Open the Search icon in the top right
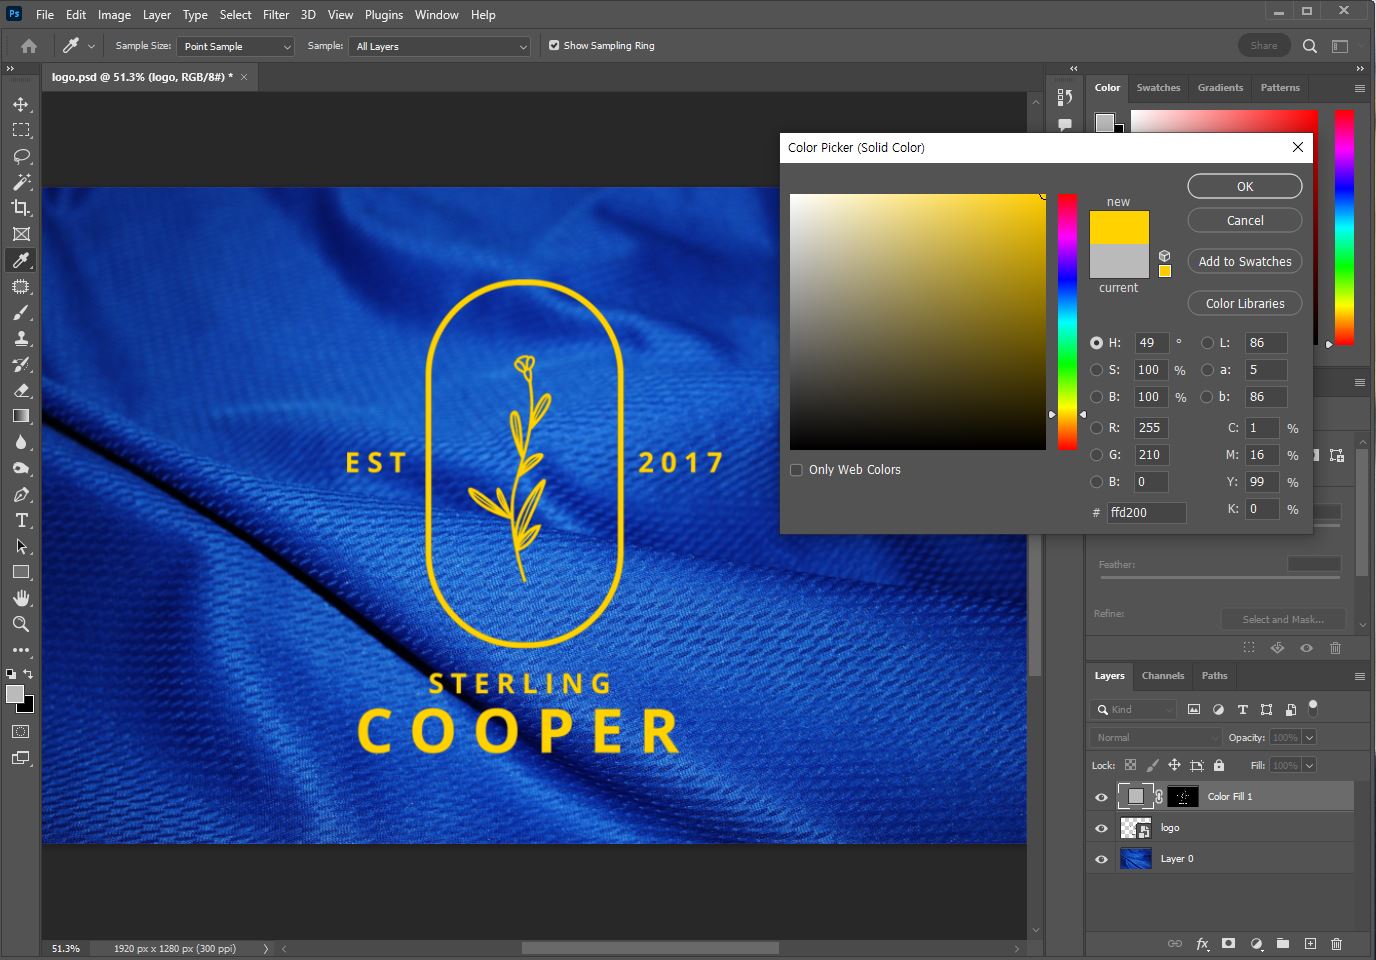Screen dimensions: 1376x960 [x=1310, y=46]
